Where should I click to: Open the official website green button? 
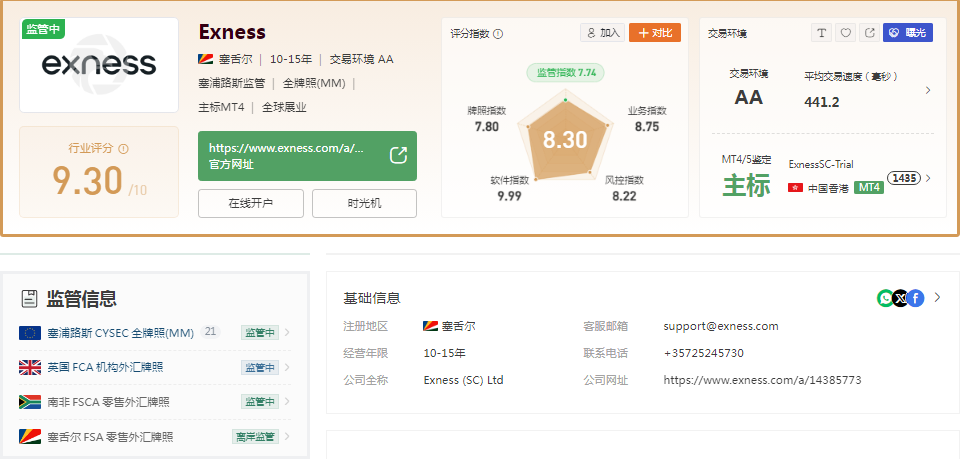pos(307,156)
